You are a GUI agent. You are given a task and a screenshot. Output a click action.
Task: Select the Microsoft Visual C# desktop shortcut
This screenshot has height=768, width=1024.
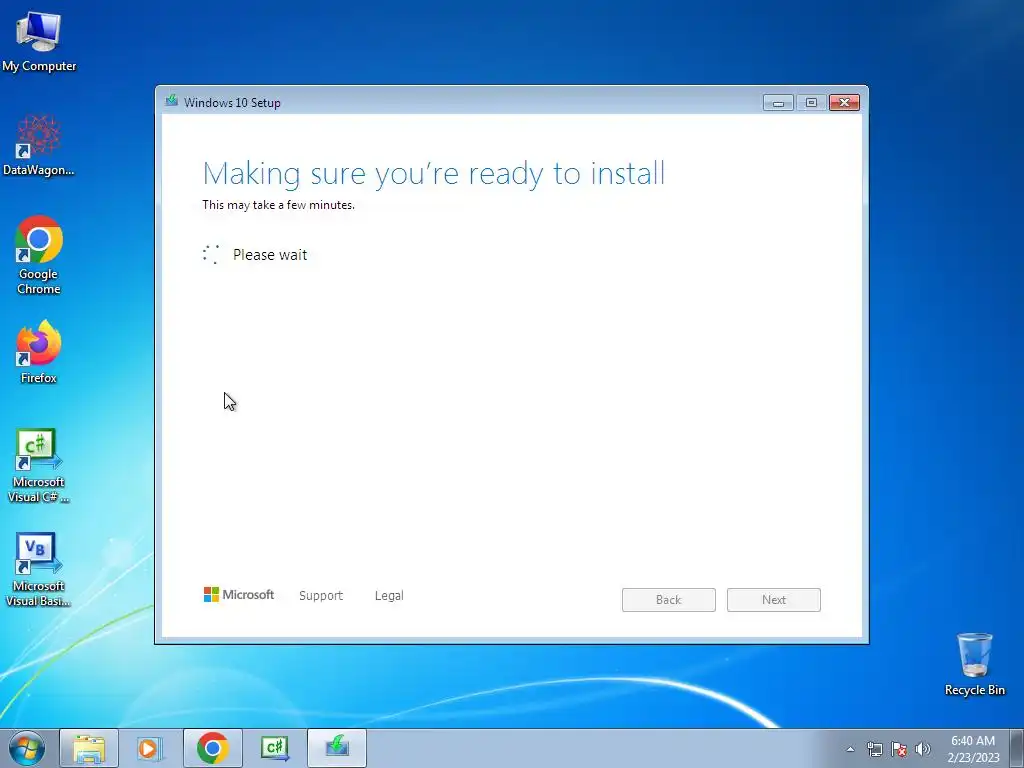point(39,466)
